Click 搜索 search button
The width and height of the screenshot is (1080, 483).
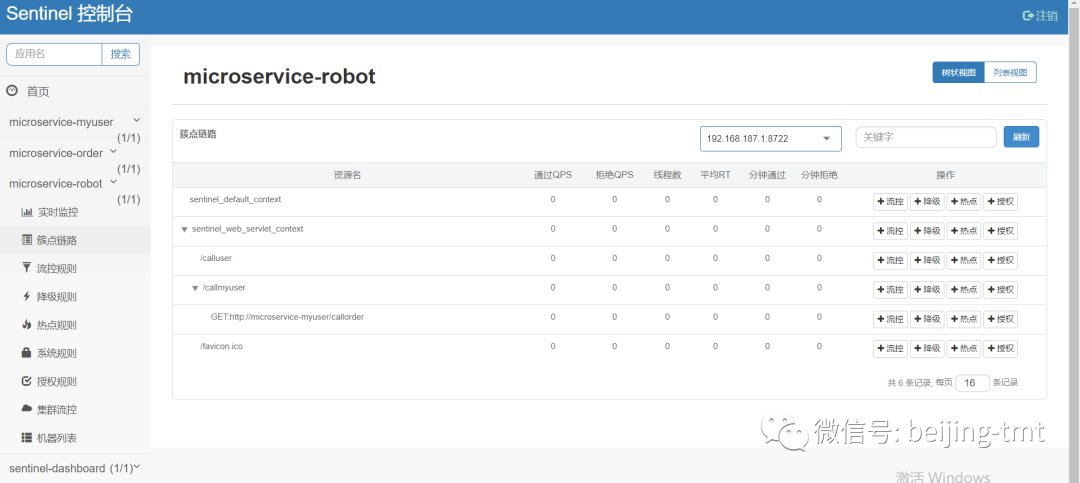point(121,54)
